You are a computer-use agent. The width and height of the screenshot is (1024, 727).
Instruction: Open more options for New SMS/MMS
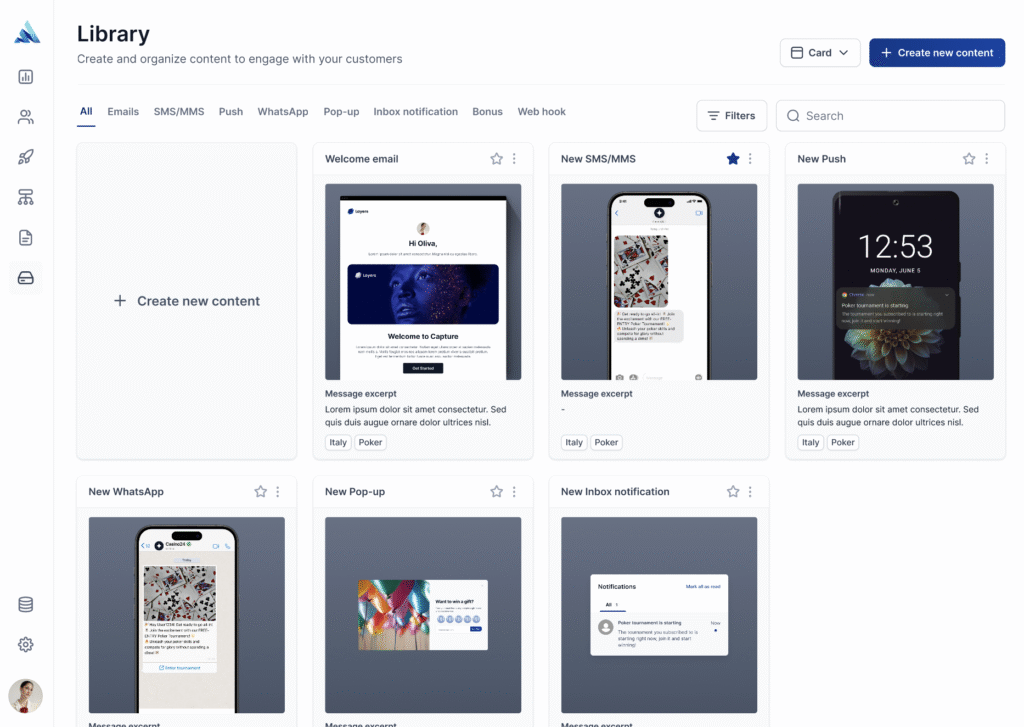tap(750, 159)
